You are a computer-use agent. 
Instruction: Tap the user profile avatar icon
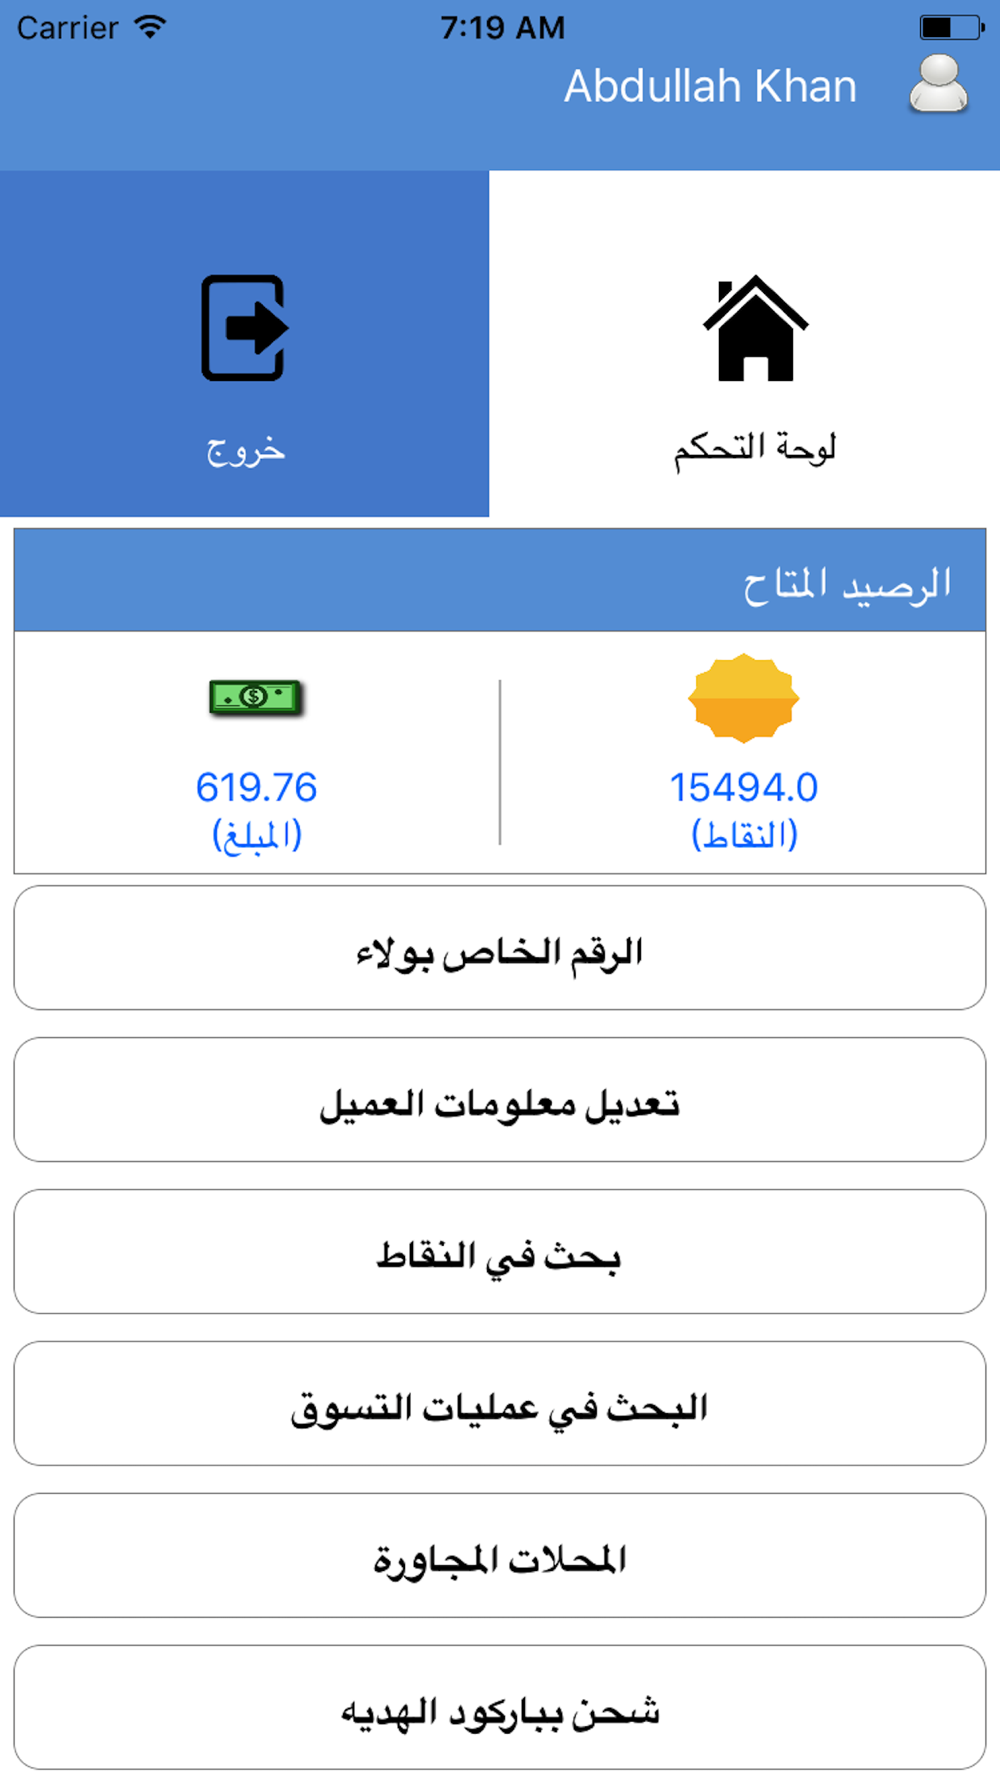pyautogui.click(x=938, y=85)
